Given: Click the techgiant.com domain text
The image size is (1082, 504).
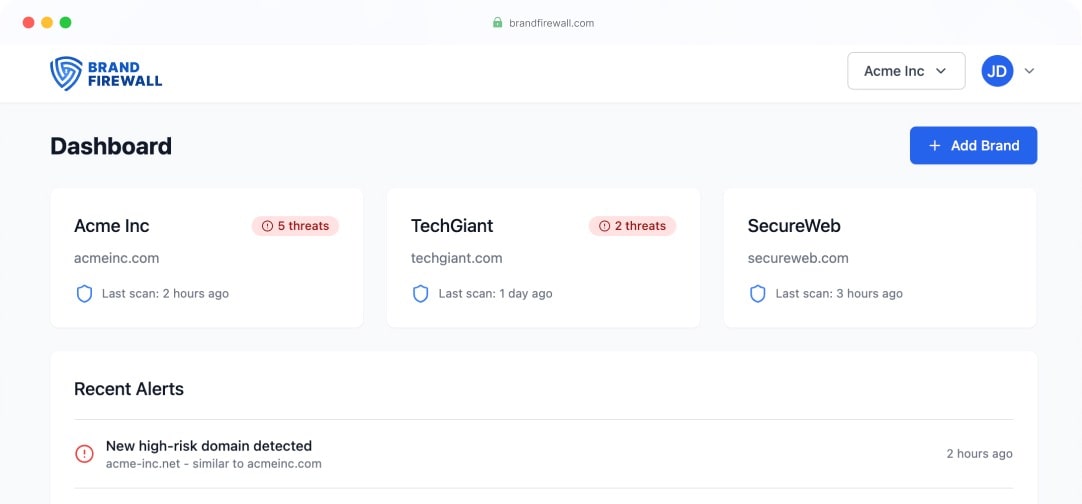Looking at the screenshot, I should pos(457,258).
